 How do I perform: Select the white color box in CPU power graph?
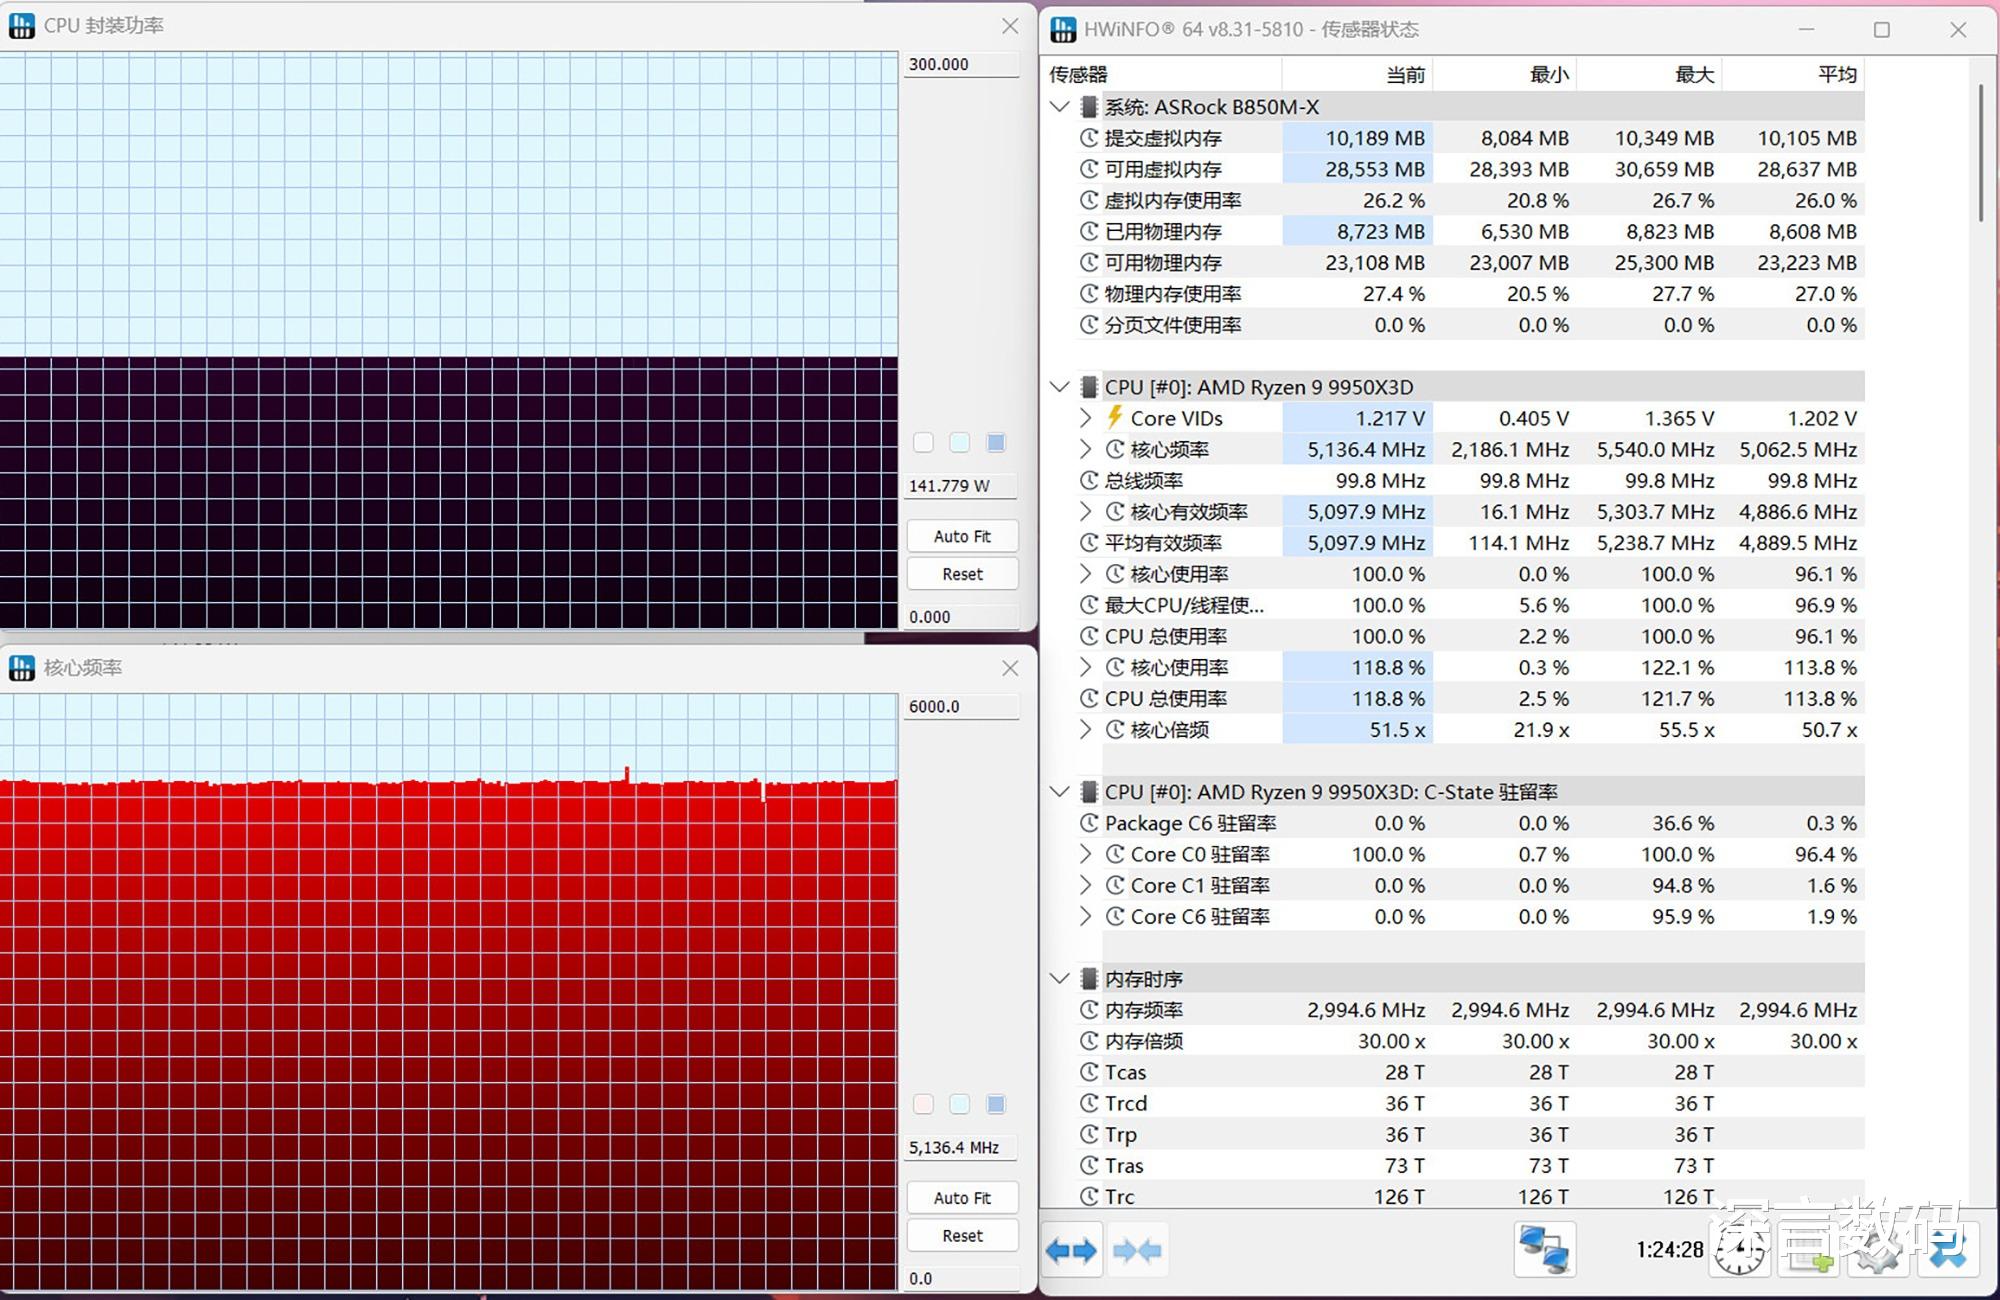pos(923,442)
